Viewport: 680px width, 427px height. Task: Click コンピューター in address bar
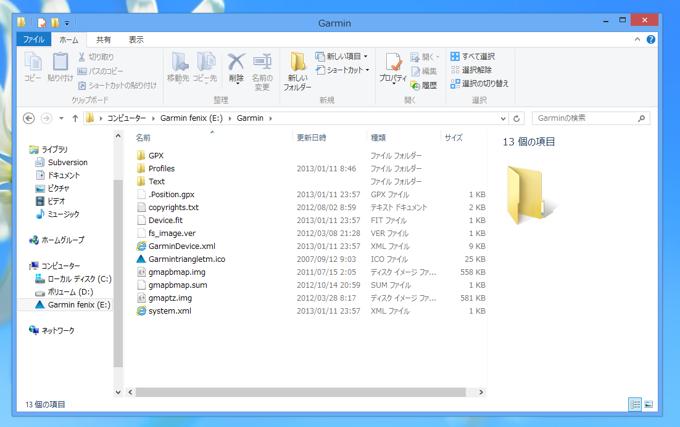[126, 118]
